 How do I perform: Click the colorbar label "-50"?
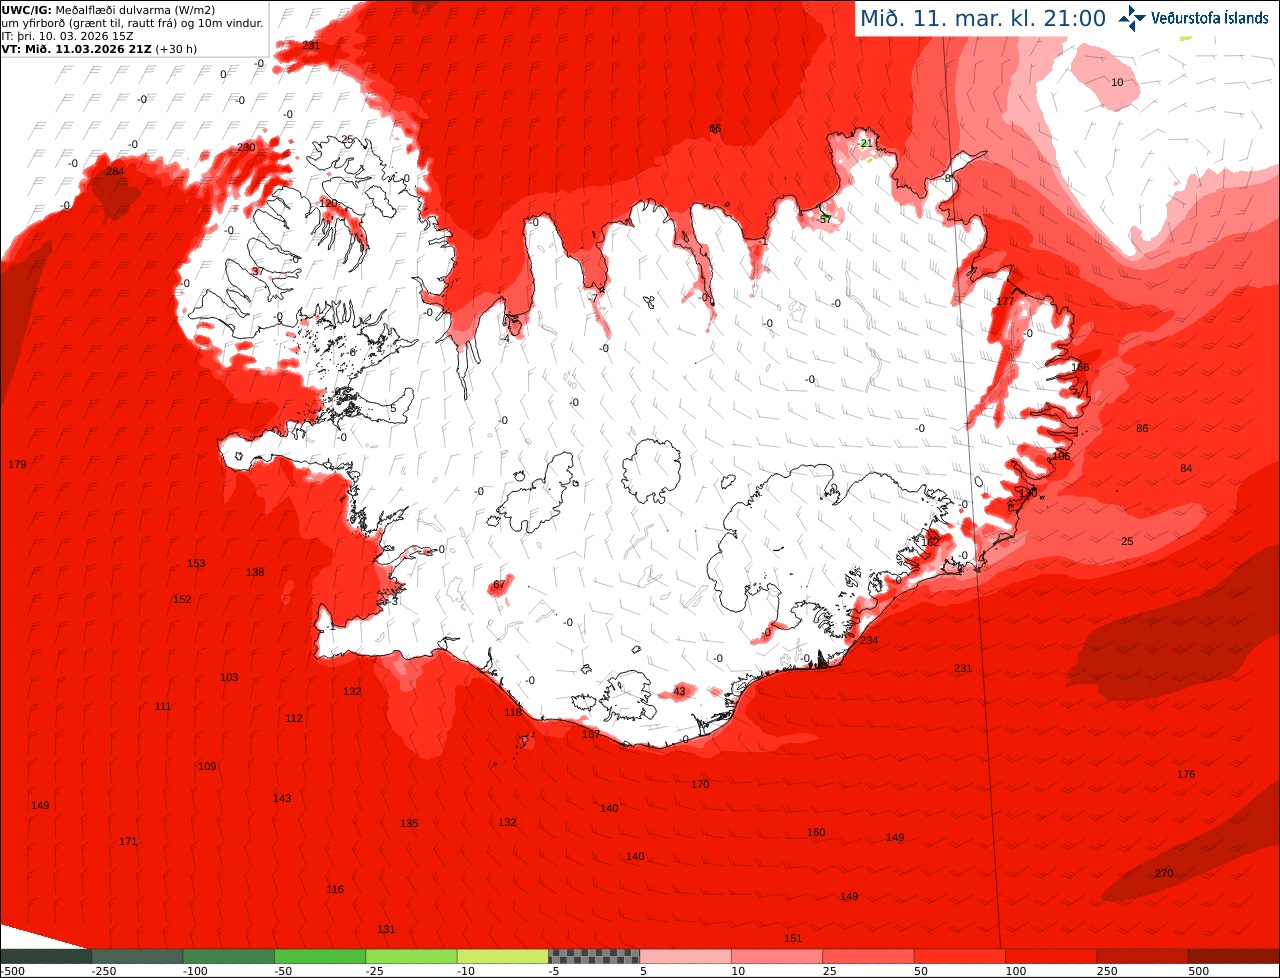(284, 971)
